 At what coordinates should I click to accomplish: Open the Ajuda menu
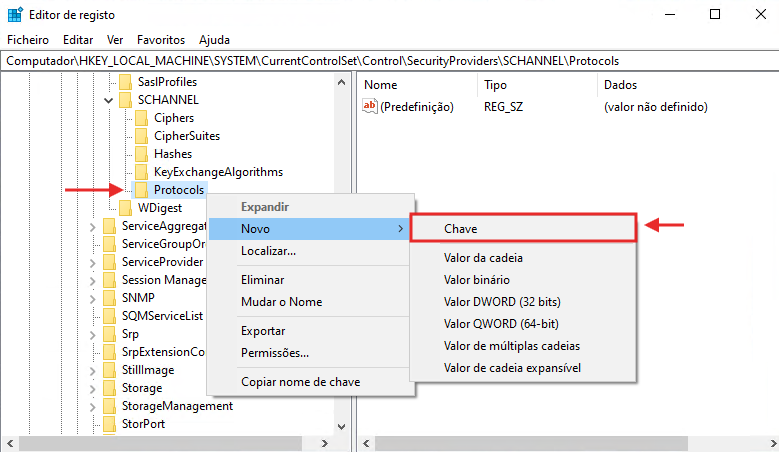(x=214, y=40)
